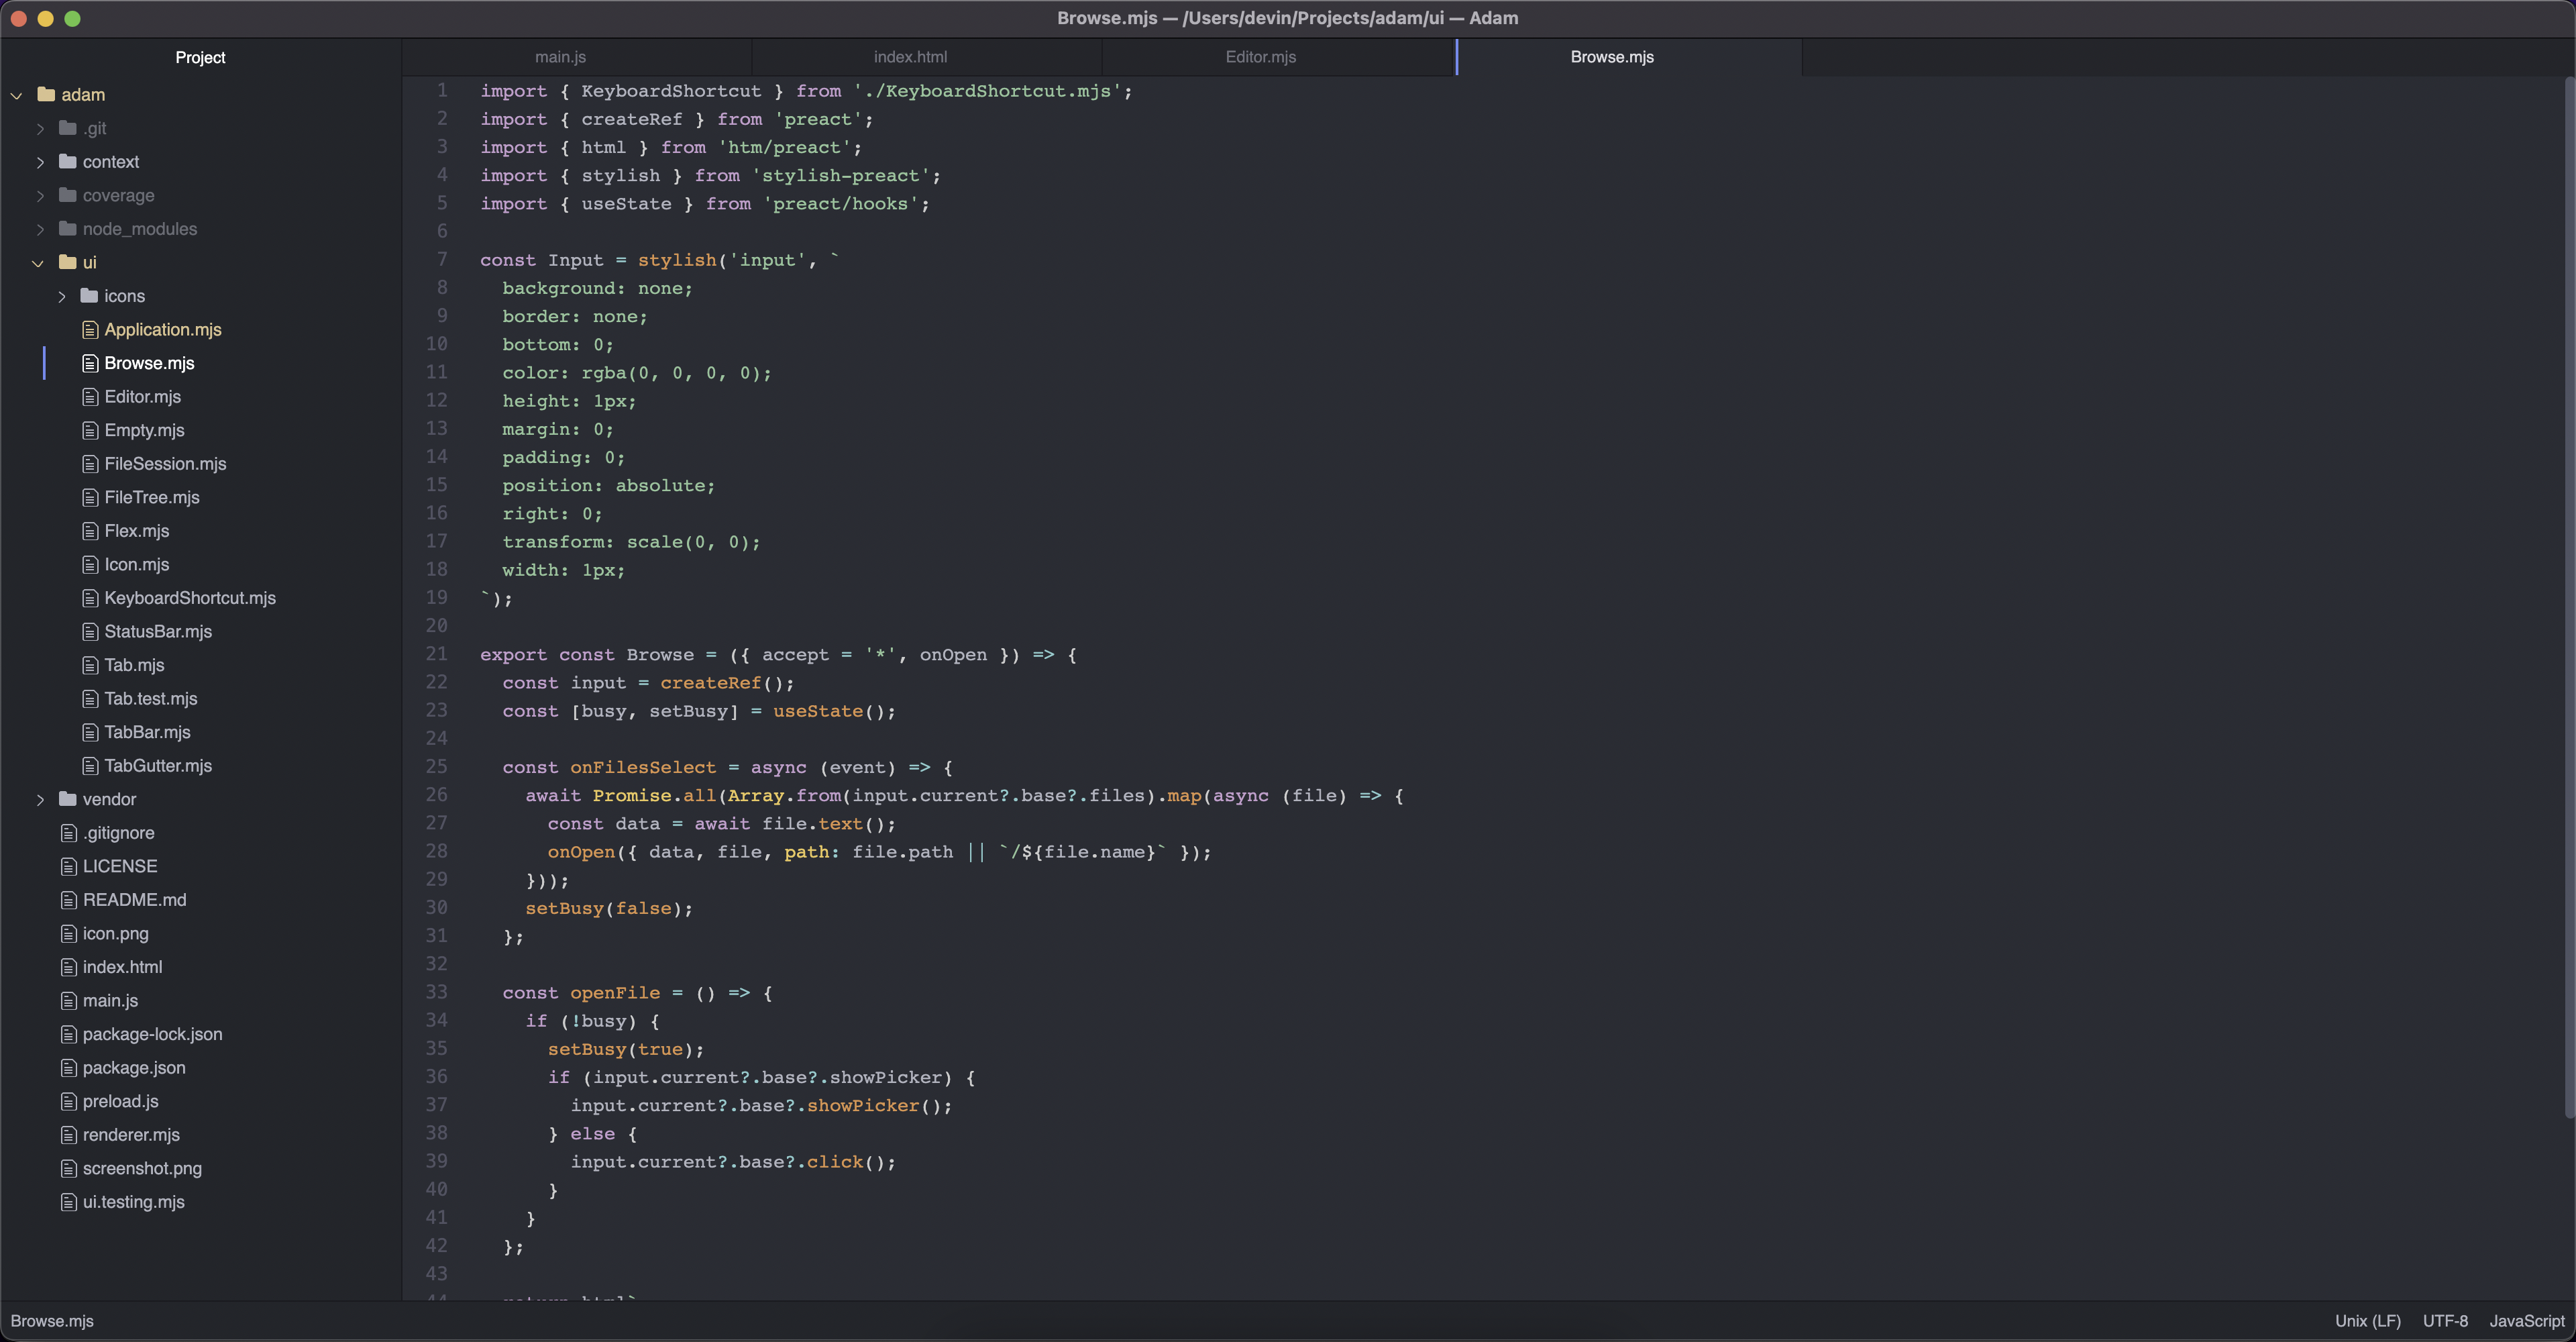The height and width of the screenshot is (1342, 2576).
Task: Expand the vendor folder chevron
Action: point(40,799)
